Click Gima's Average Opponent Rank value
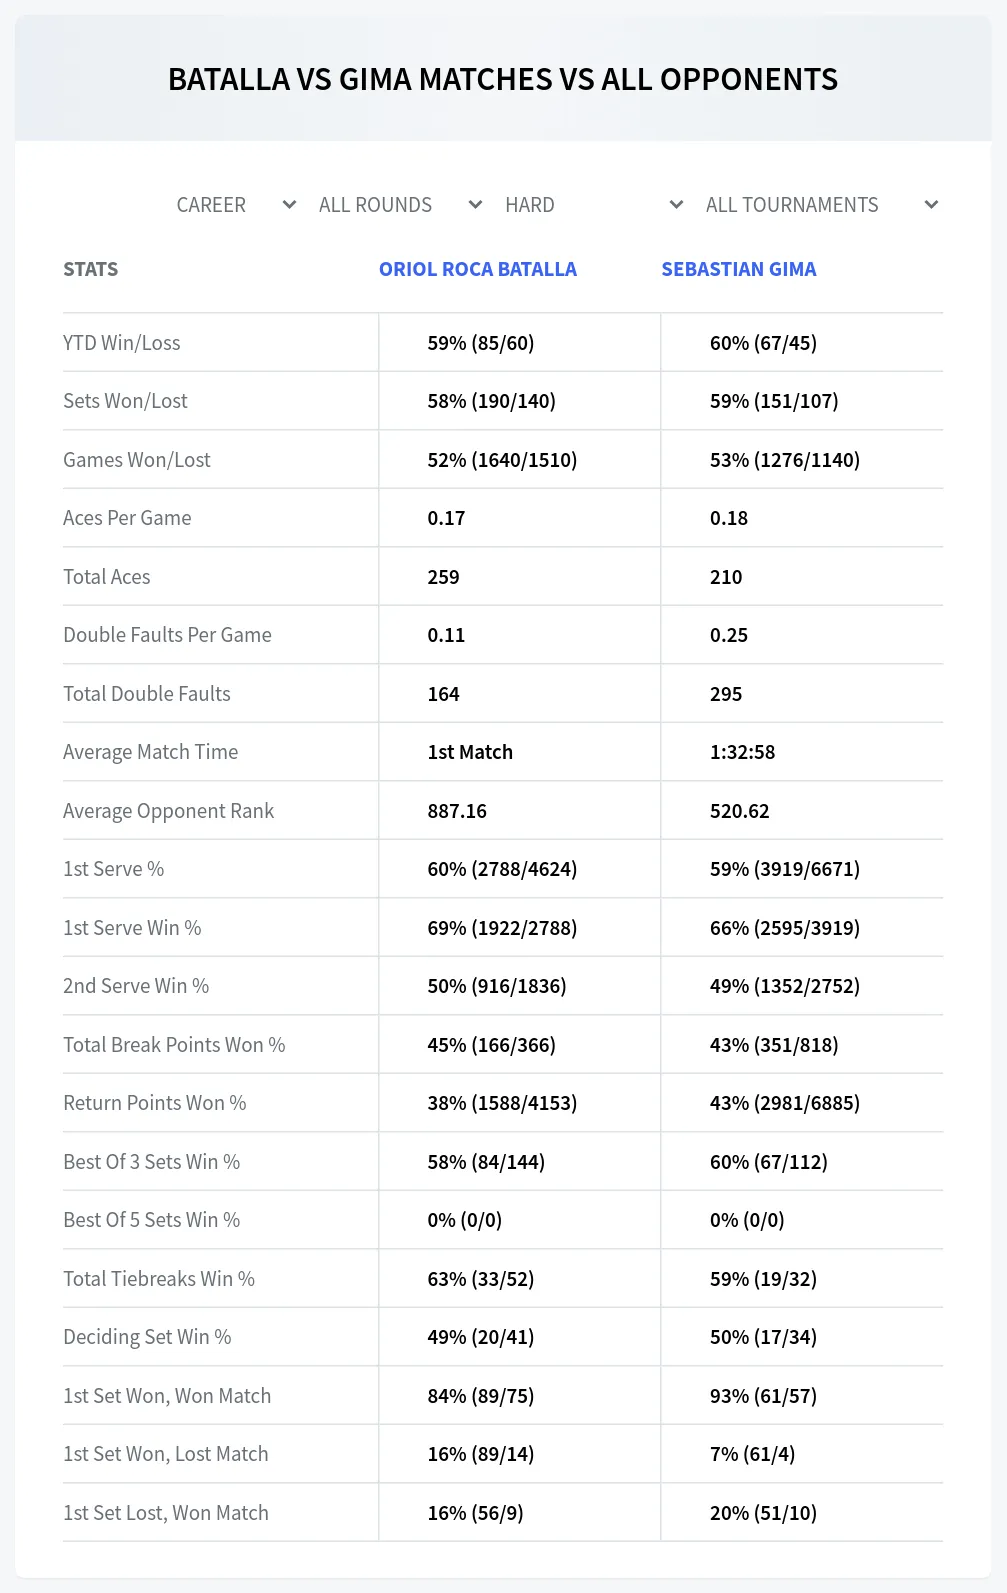The image size is (1007, 1593). [x=740, y=811]
